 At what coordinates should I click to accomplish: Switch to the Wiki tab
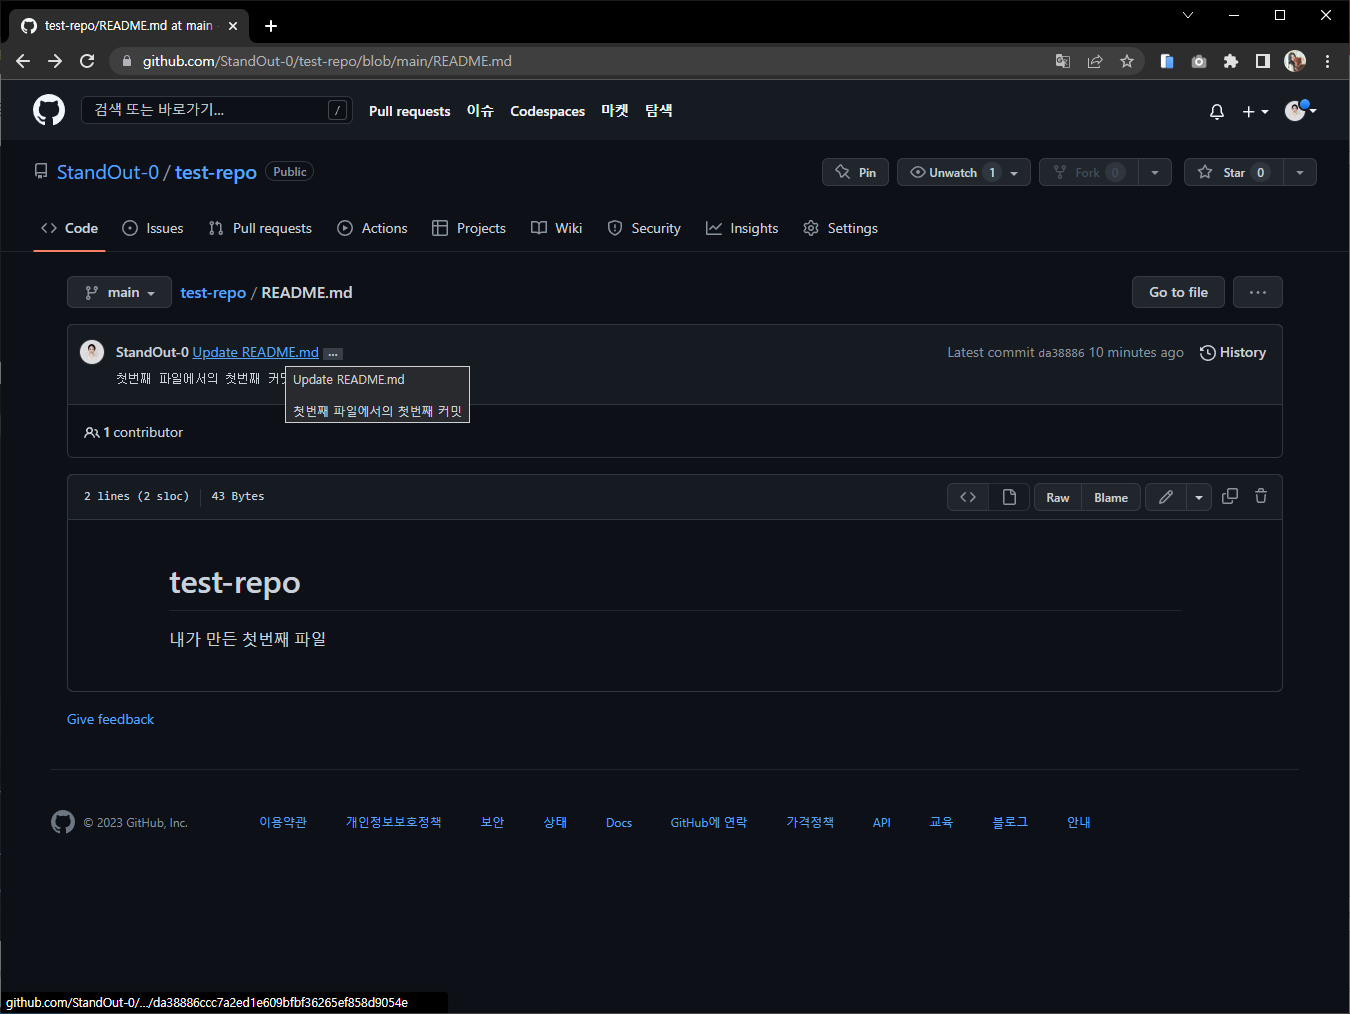(556, 228)
